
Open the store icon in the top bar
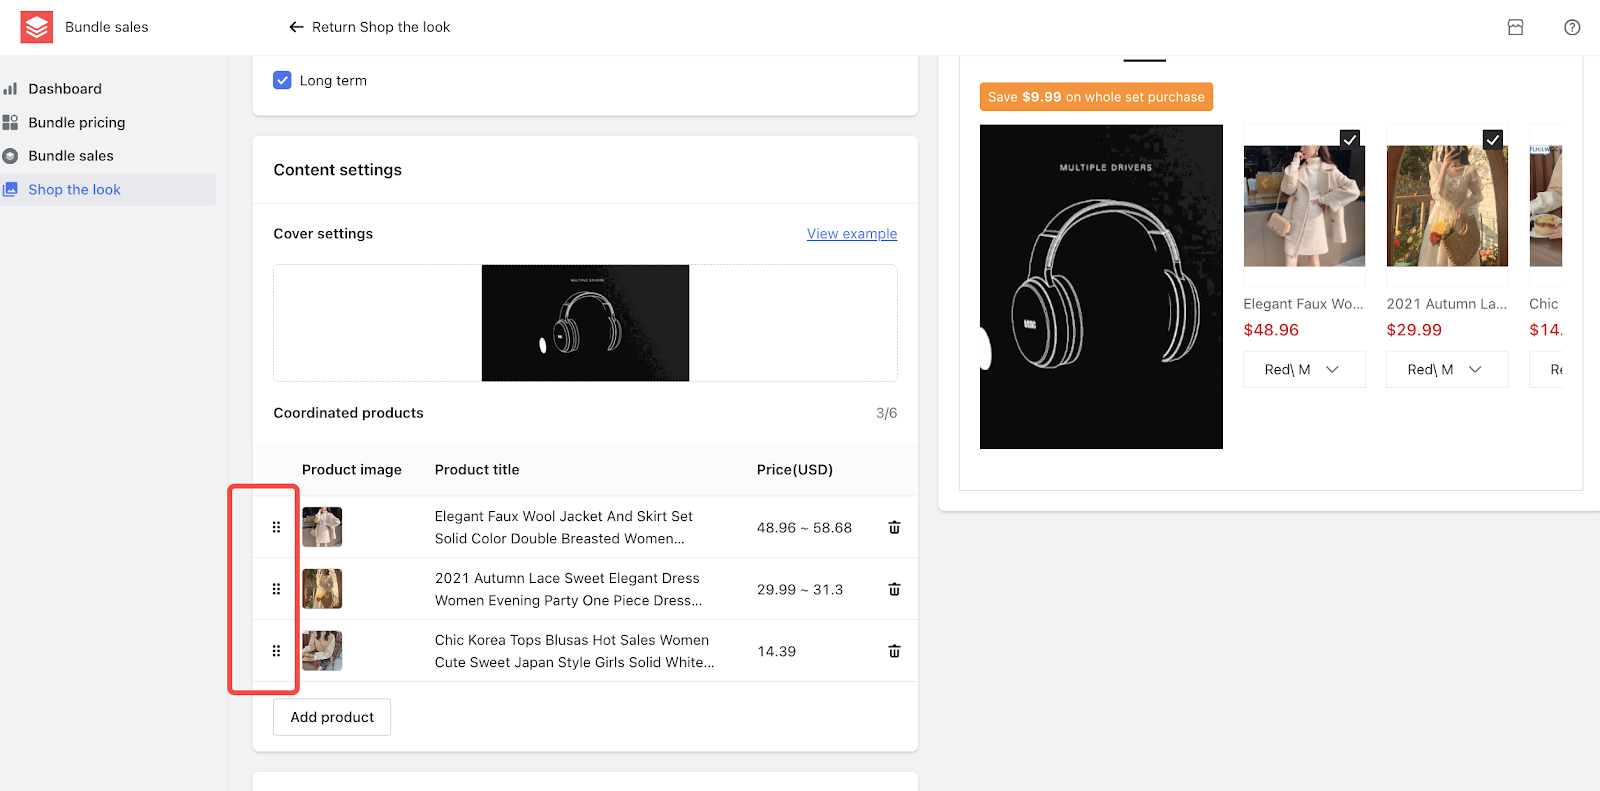point(1516,27)
